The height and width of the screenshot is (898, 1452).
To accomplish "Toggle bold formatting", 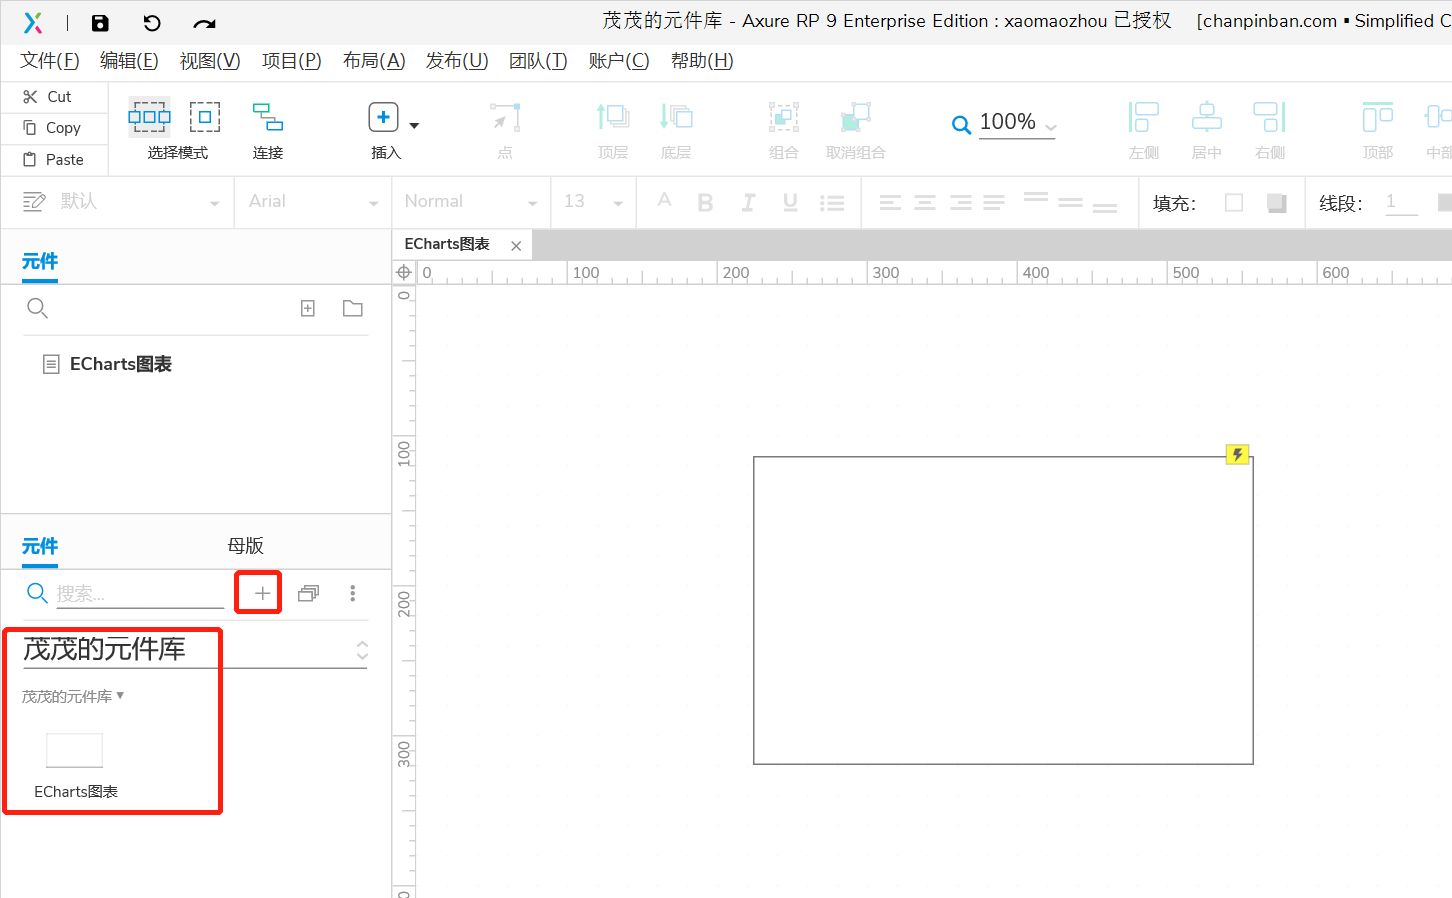I will point(705,203).
